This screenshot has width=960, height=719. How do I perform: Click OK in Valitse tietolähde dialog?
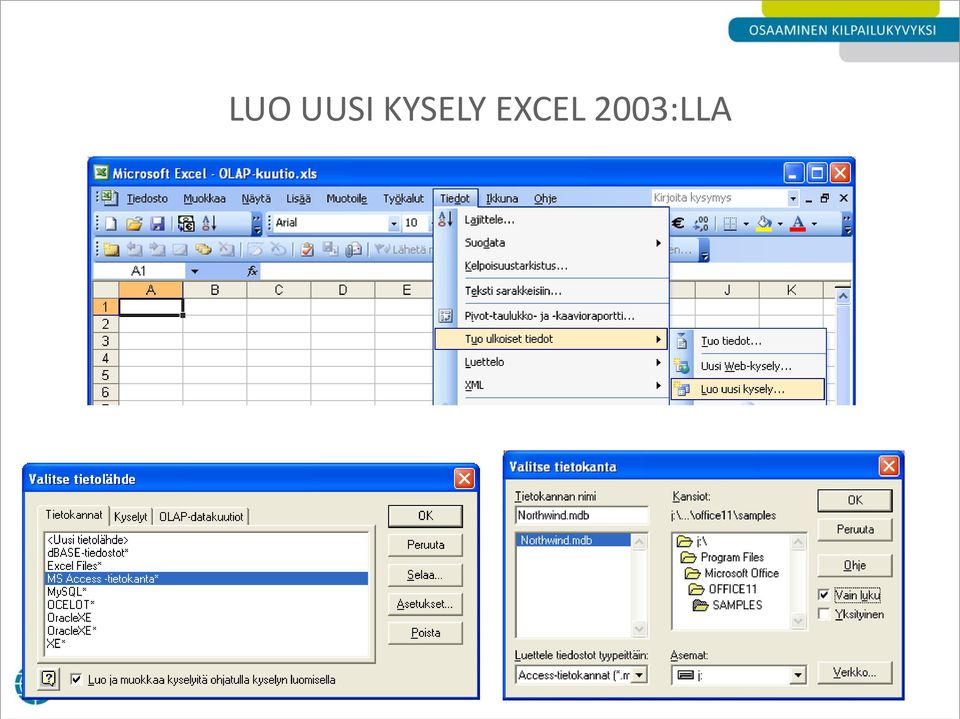(x=426, y=516)
